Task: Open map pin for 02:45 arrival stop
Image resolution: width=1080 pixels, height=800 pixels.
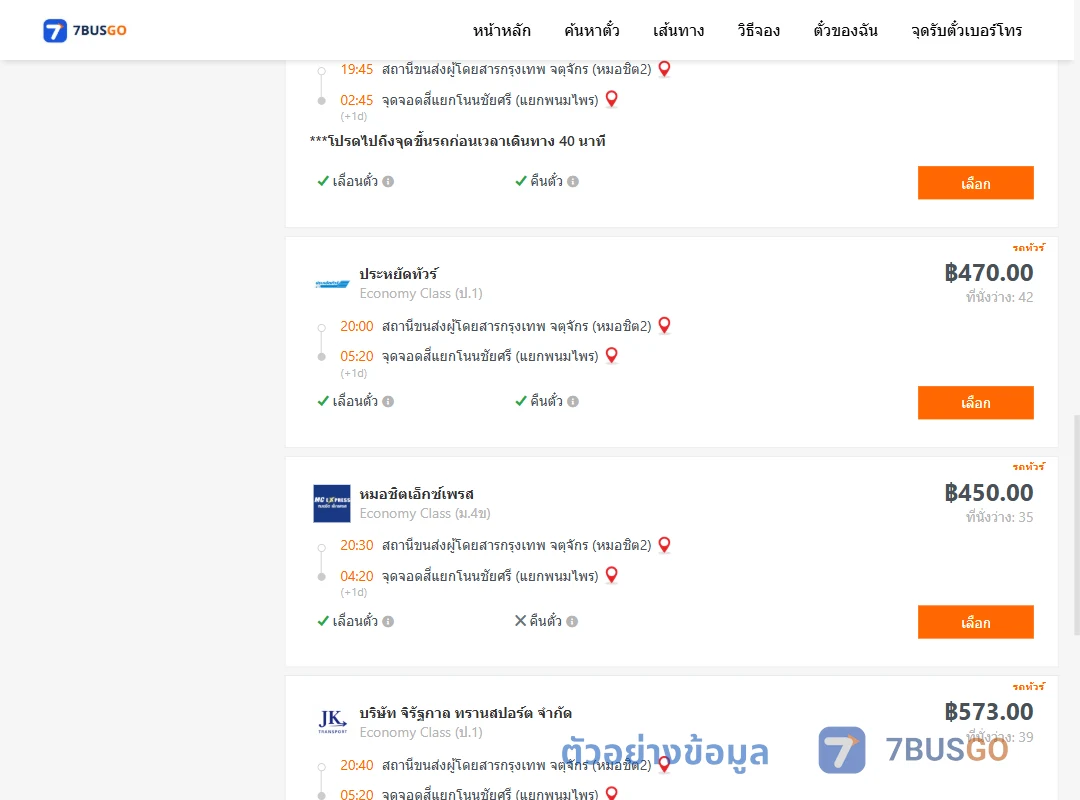Action: 612,99
